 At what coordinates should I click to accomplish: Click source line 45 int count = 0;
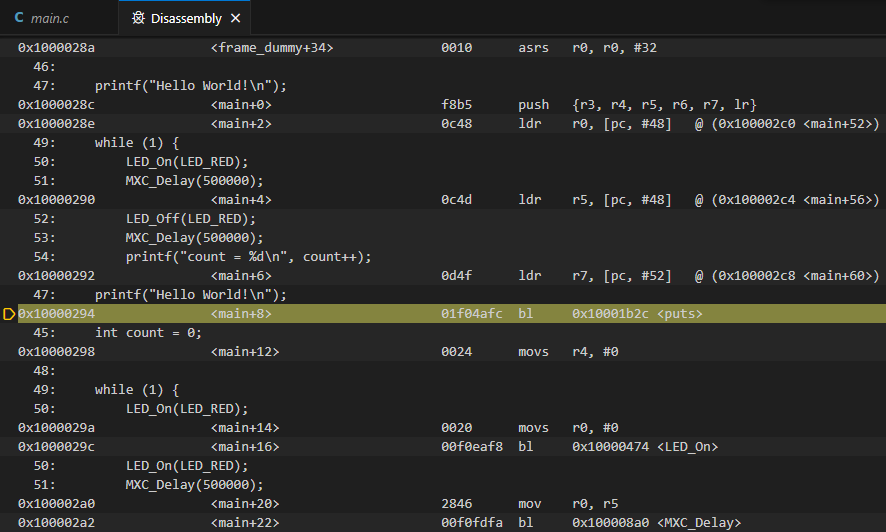click(x=118, y=333)
